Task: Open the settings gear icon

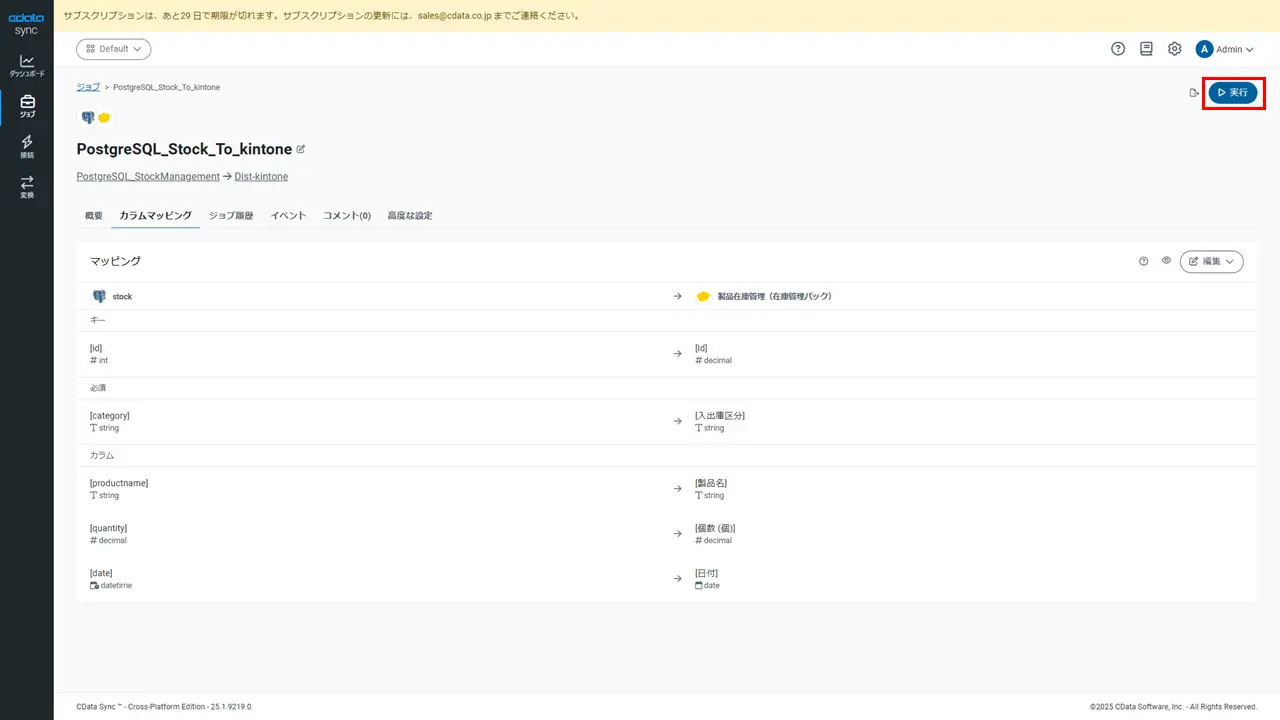Action: coord(1175,49)
